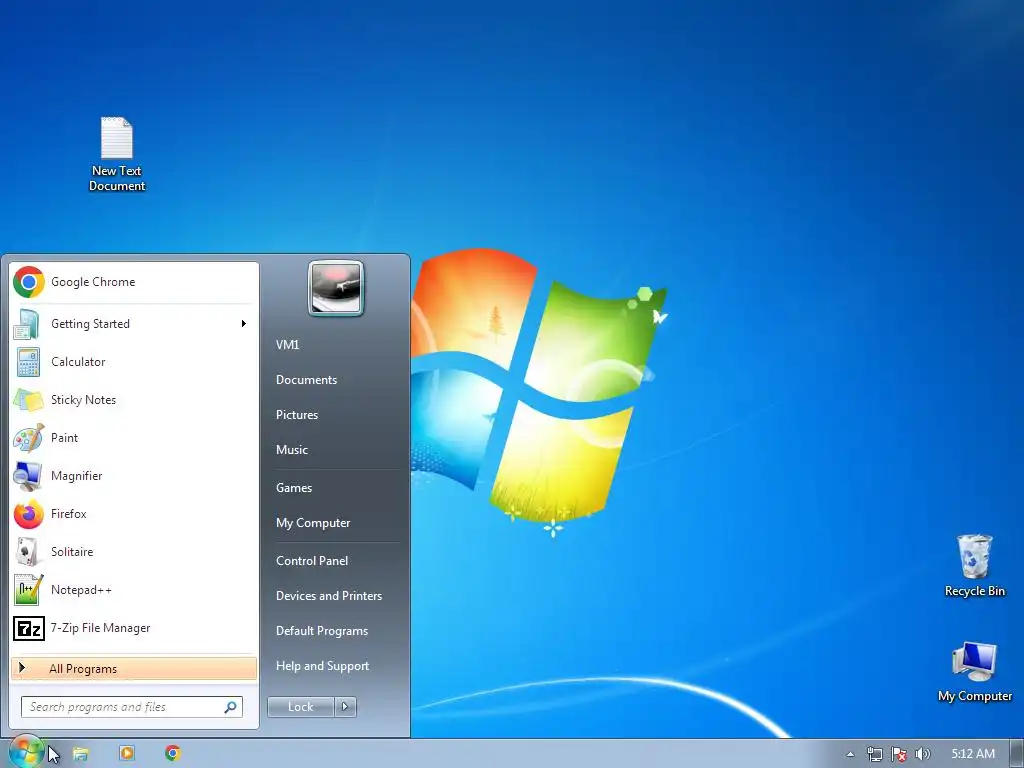The height and width of the screenshot is (768, 1024).
Task: Launch Firefox from the Start menu
Action: 133,514
